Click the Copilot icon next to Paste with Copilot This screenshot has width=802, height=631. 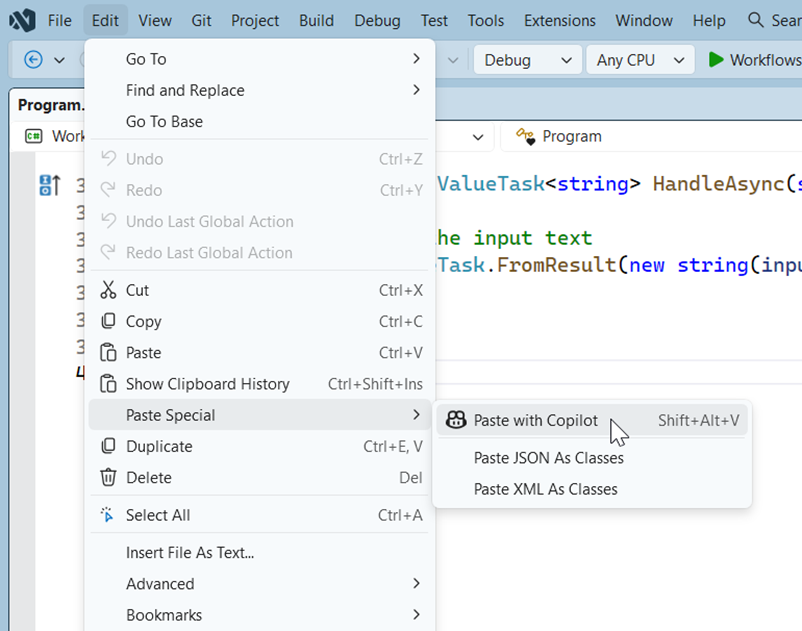click(x=456, y=420)
